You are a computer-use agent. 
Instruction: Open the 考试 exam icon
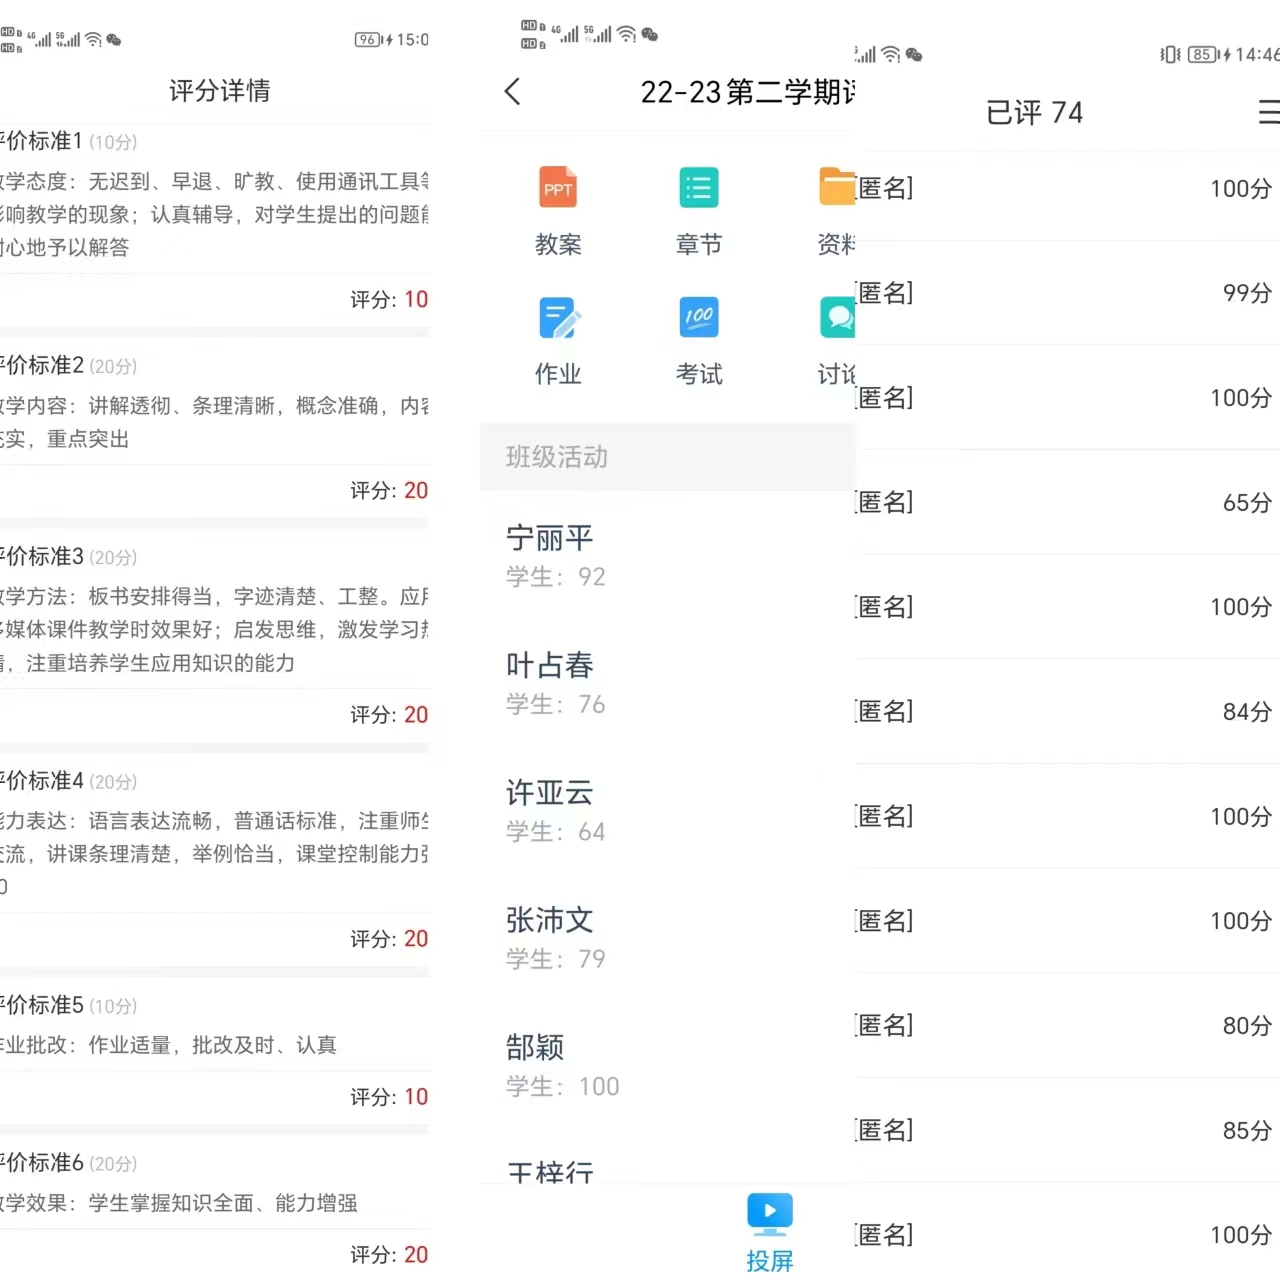[699, 318]
